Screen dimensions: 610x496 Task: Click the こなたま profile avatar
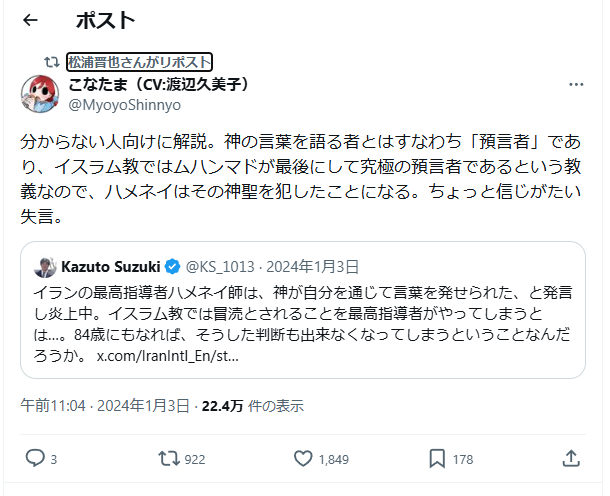(39, 93)
